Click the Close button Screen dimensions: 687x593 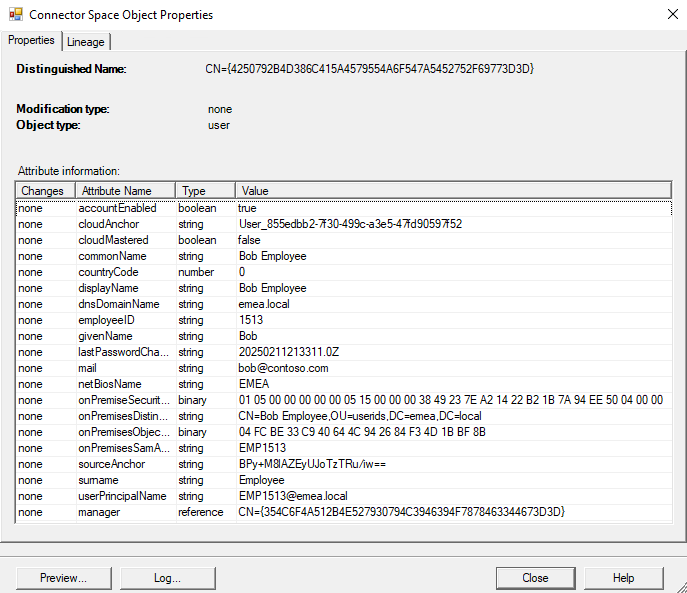pos(535,578)
